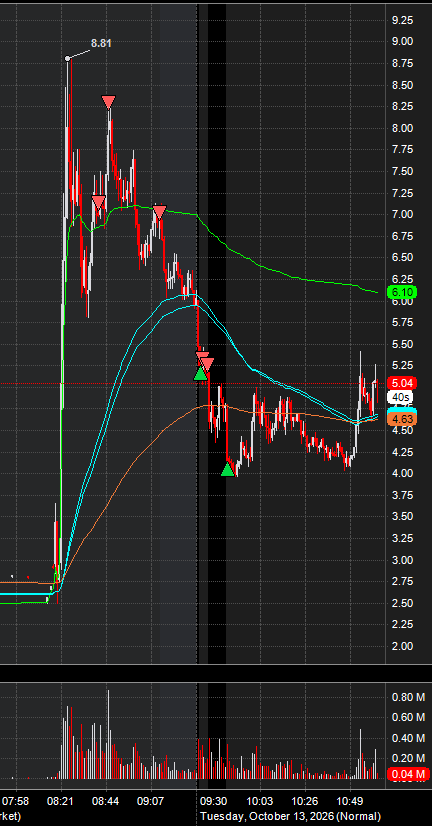Click the 2.50 price axis label

402,603
